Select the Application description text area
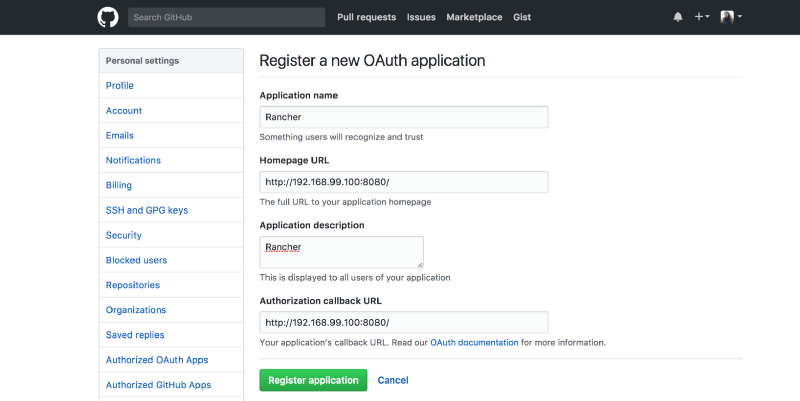 tap(341, 251)
